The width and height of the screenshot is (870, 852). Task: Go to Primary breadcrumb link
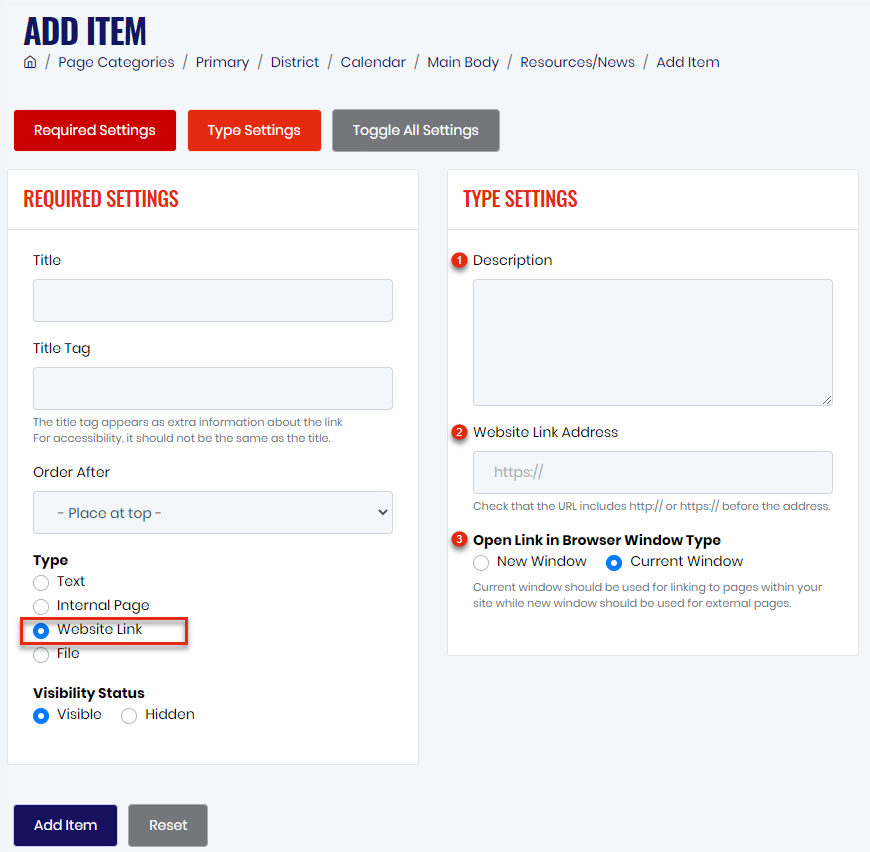[222, 62]
